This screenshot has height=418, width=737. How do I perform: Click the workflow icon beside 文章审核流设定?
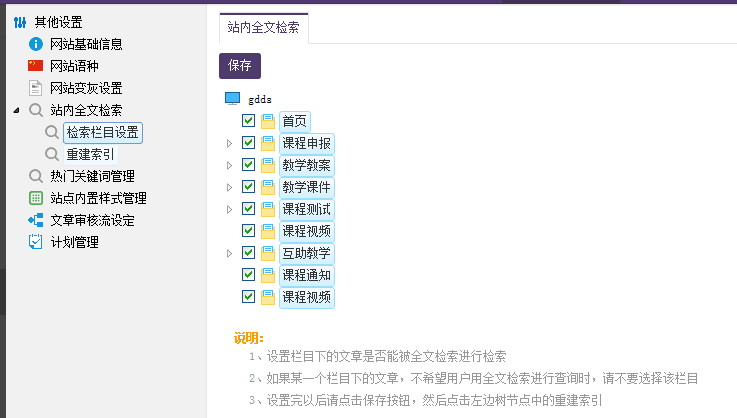click(36, 220)
